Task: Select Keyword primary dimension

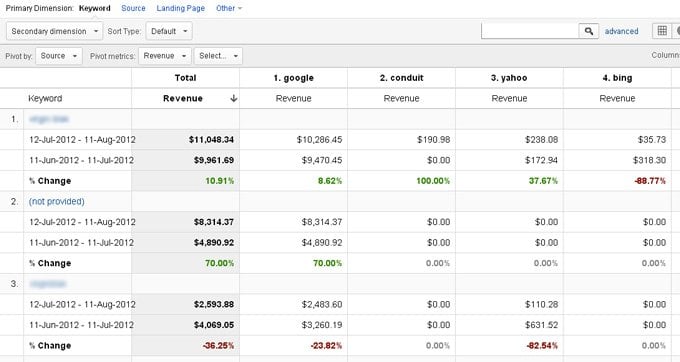Action: click(95, 8)
